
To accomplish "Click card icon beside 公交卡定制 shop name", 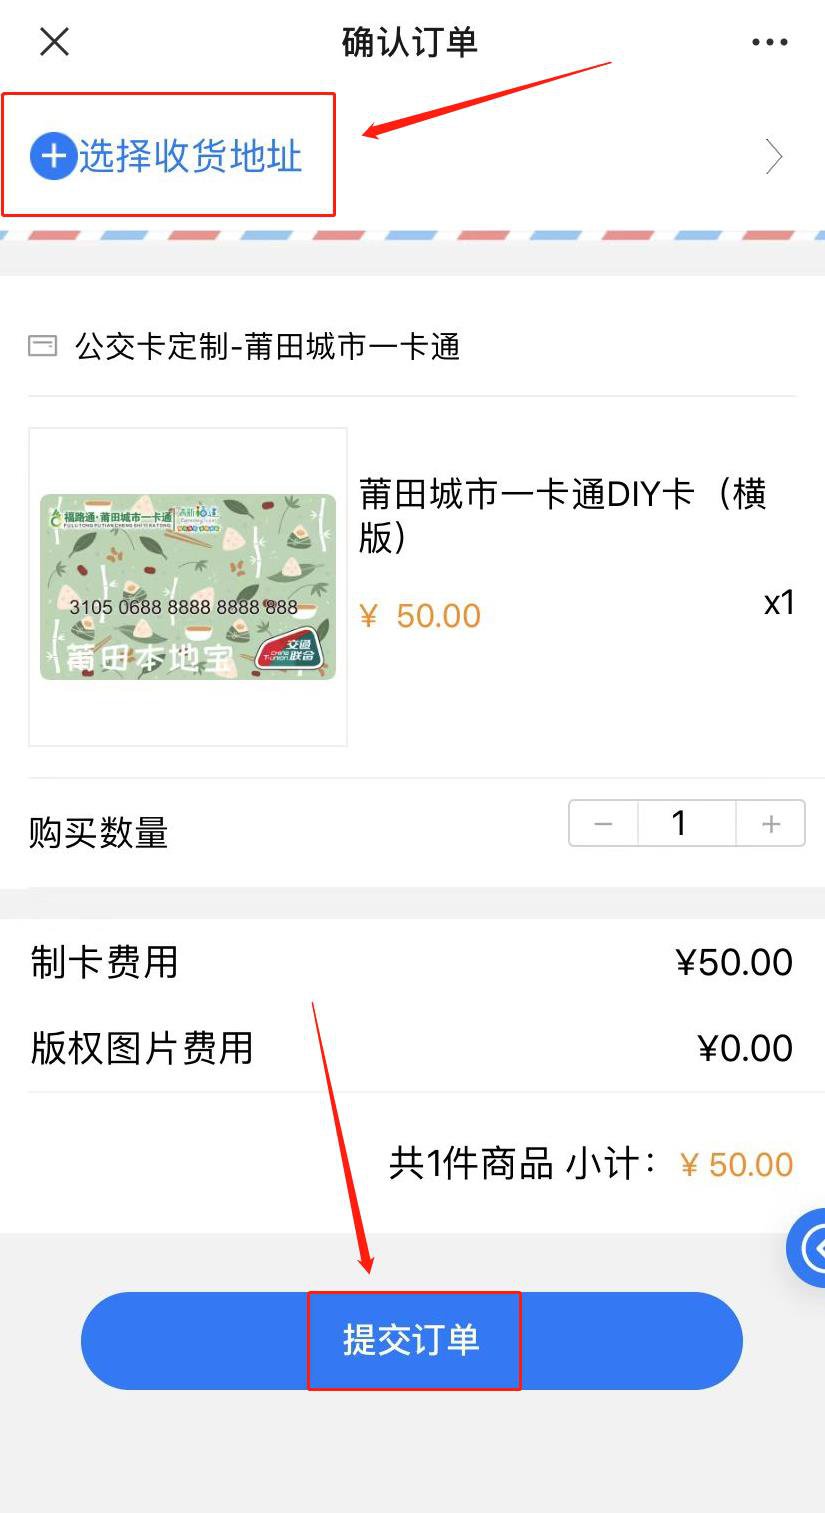I will click(x=42, y=347).
